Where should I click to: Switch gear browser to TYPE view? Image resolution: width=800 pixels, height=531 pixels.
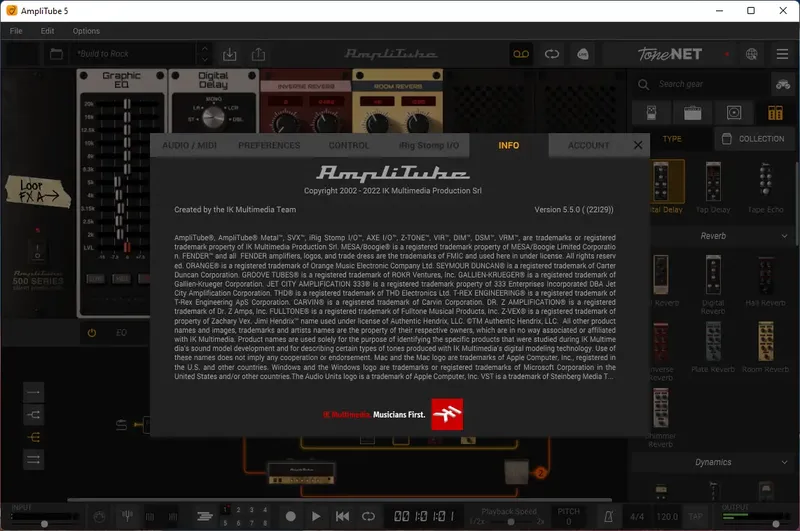(672, 139)
